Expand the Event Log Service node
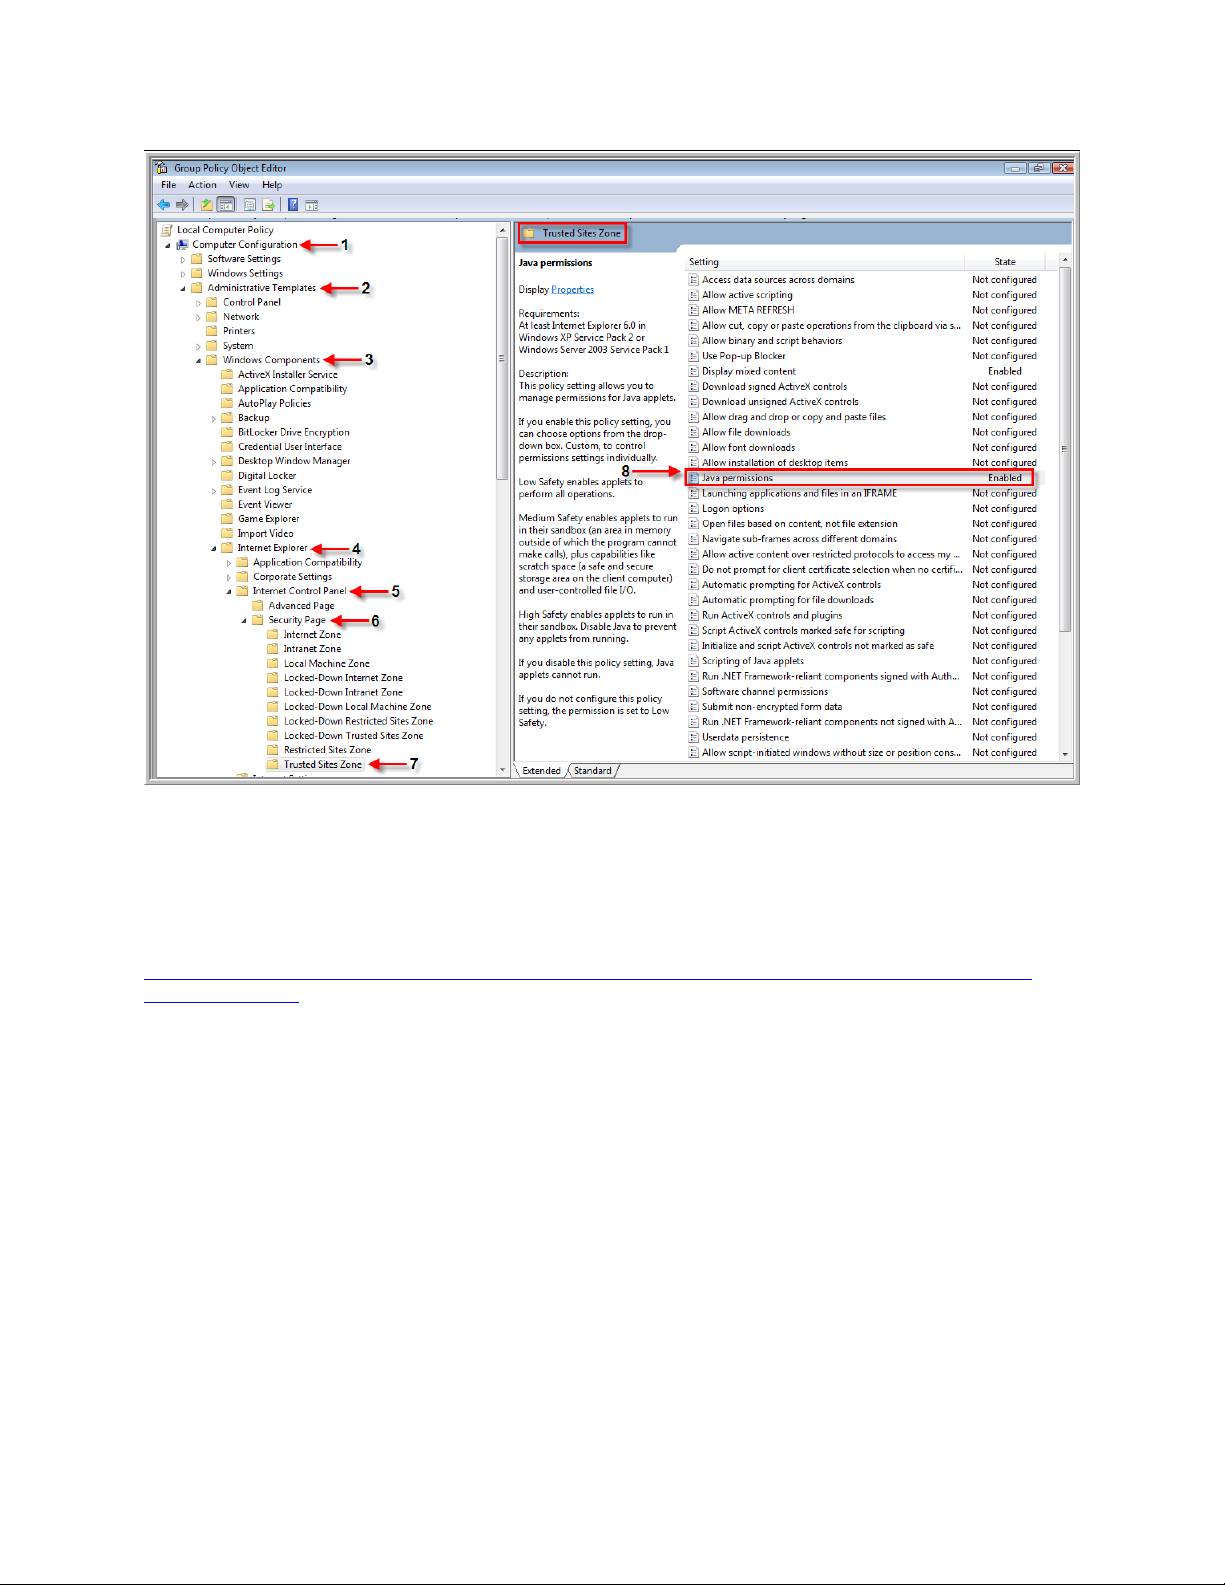This screenshot has height=1585, width=1225. tap(214, 490)
